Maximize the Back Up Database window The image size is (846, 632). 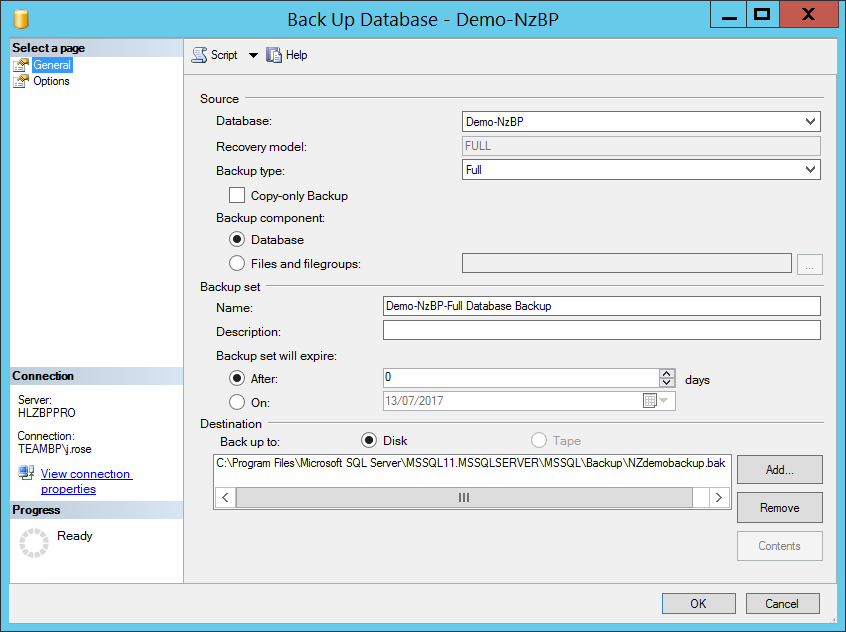762,15
